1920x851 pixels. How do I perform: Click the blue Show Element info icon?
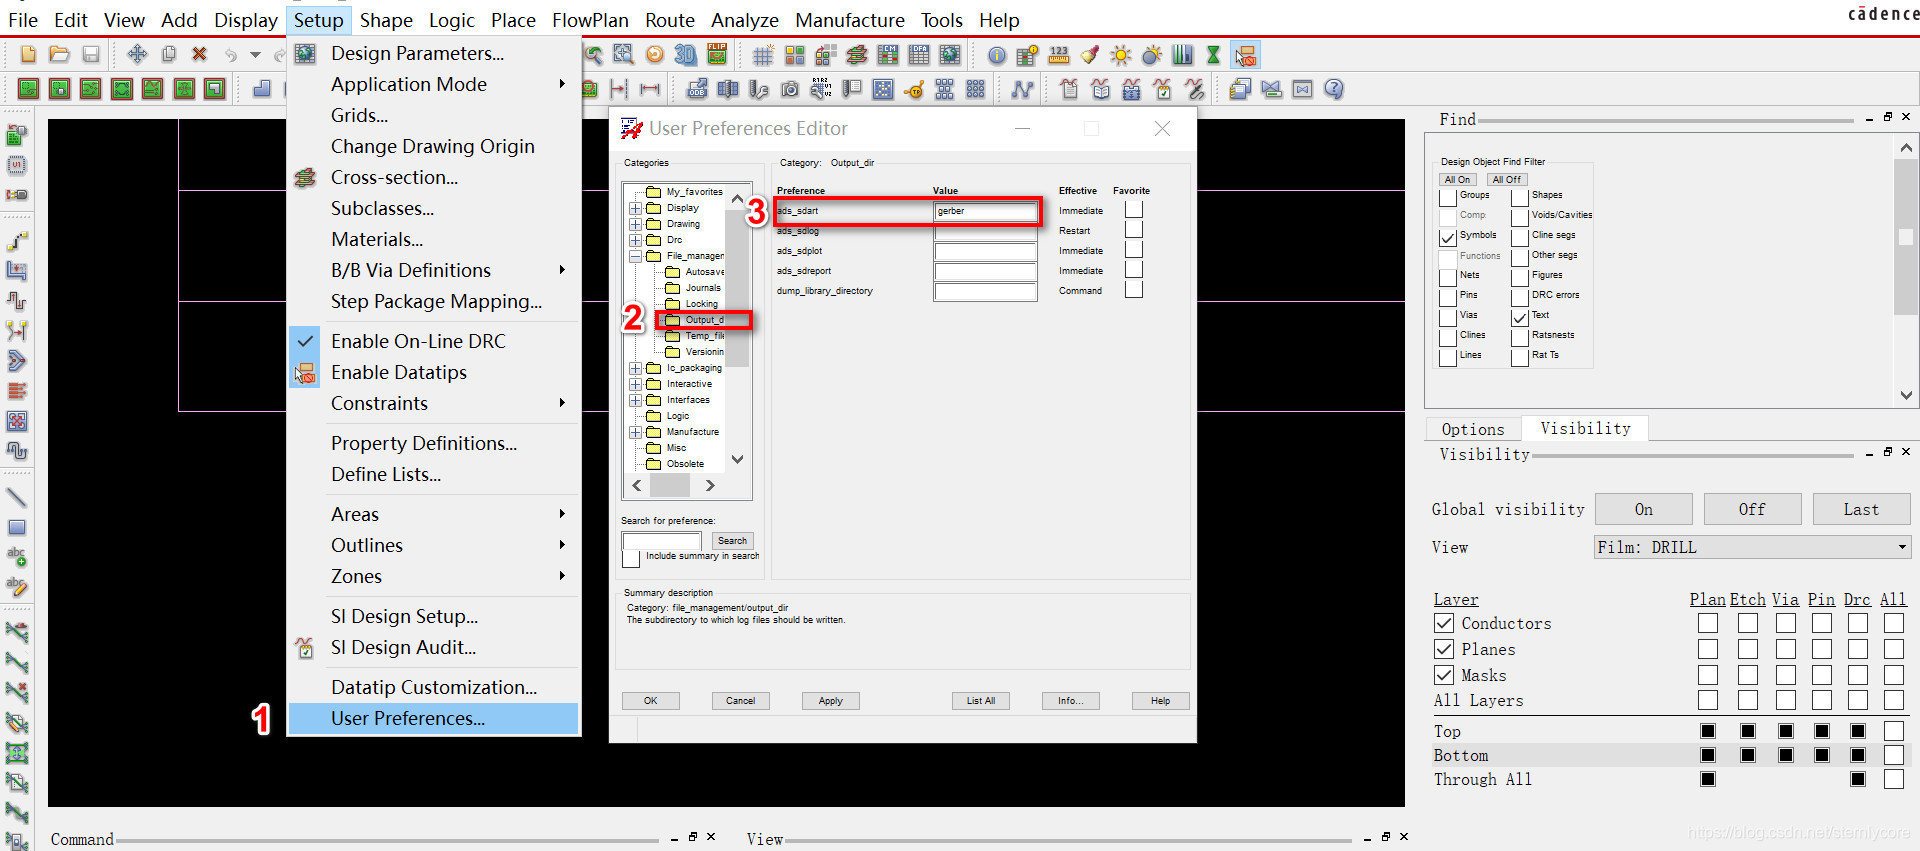pyautogui.click(x=997, y=55)
